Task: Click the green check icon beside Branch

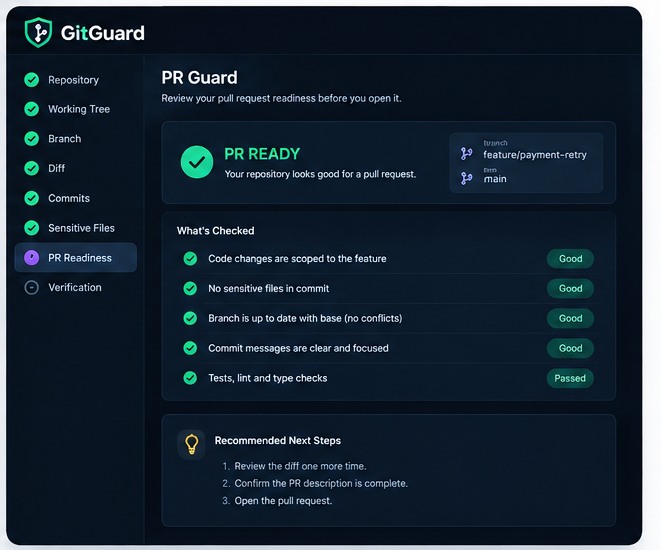Action: tap(32, 139)
